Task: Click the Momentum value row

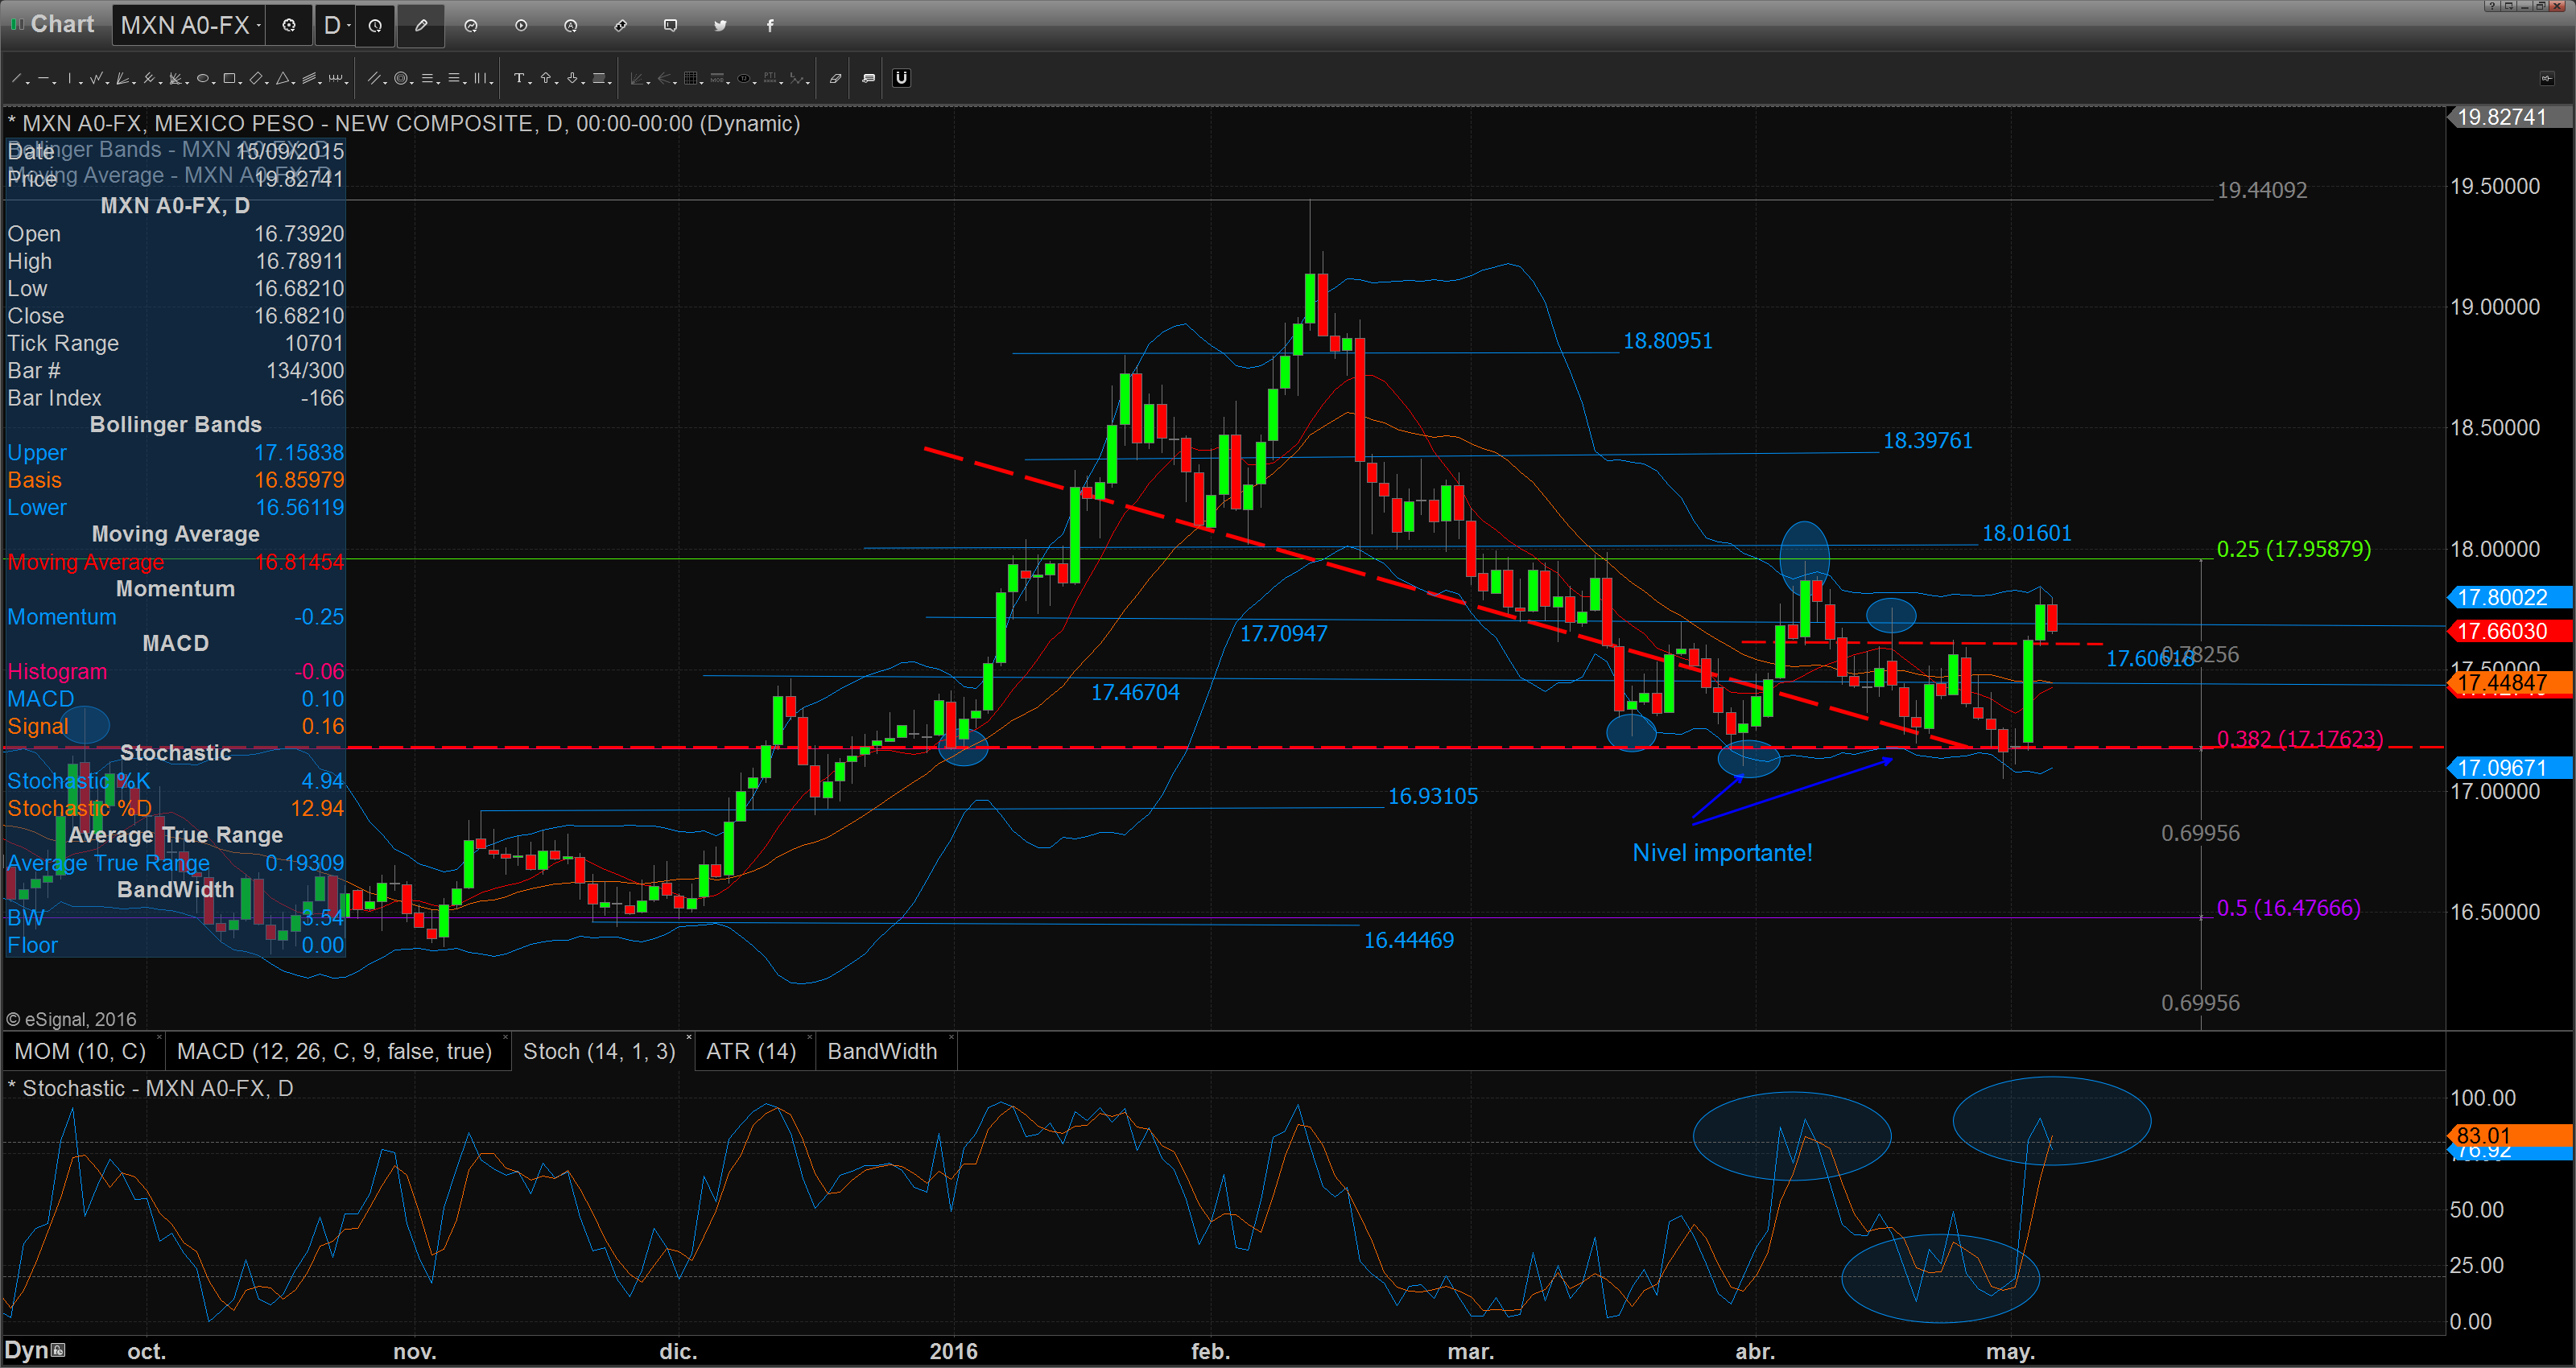Action: pyautogui.click(x=175, y=617)
